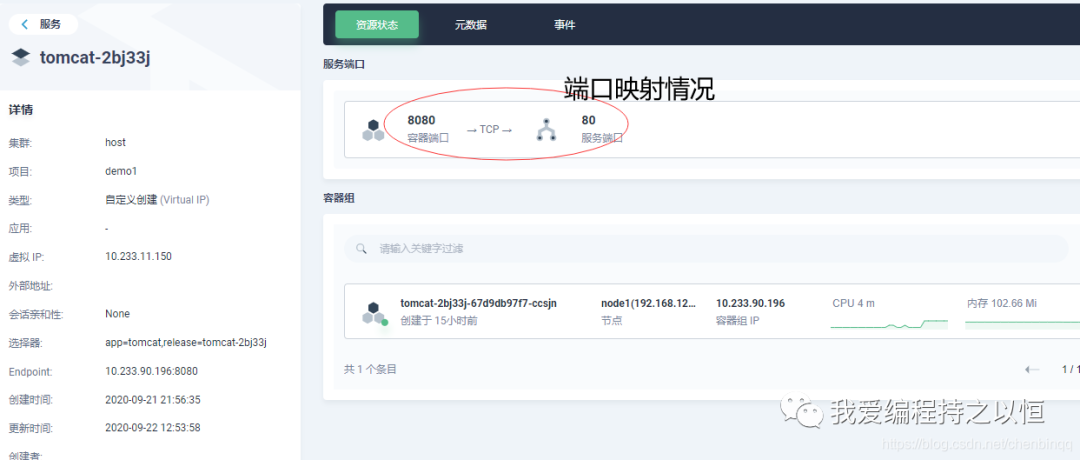Select the selector app=tomcat,release=tomcat-2bj33j
Image resolution: width=1080 pixels, height=460 pixels.
click(x=186, y=342)
